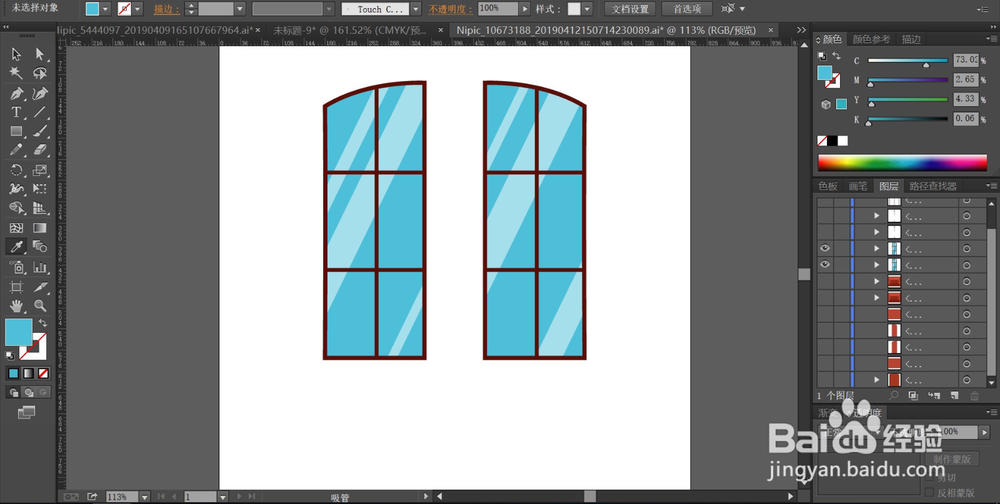Hide the first window-thumbnail layer via its eye
Viewport: 1000px width, 504px height.
[x=825, y=248]
